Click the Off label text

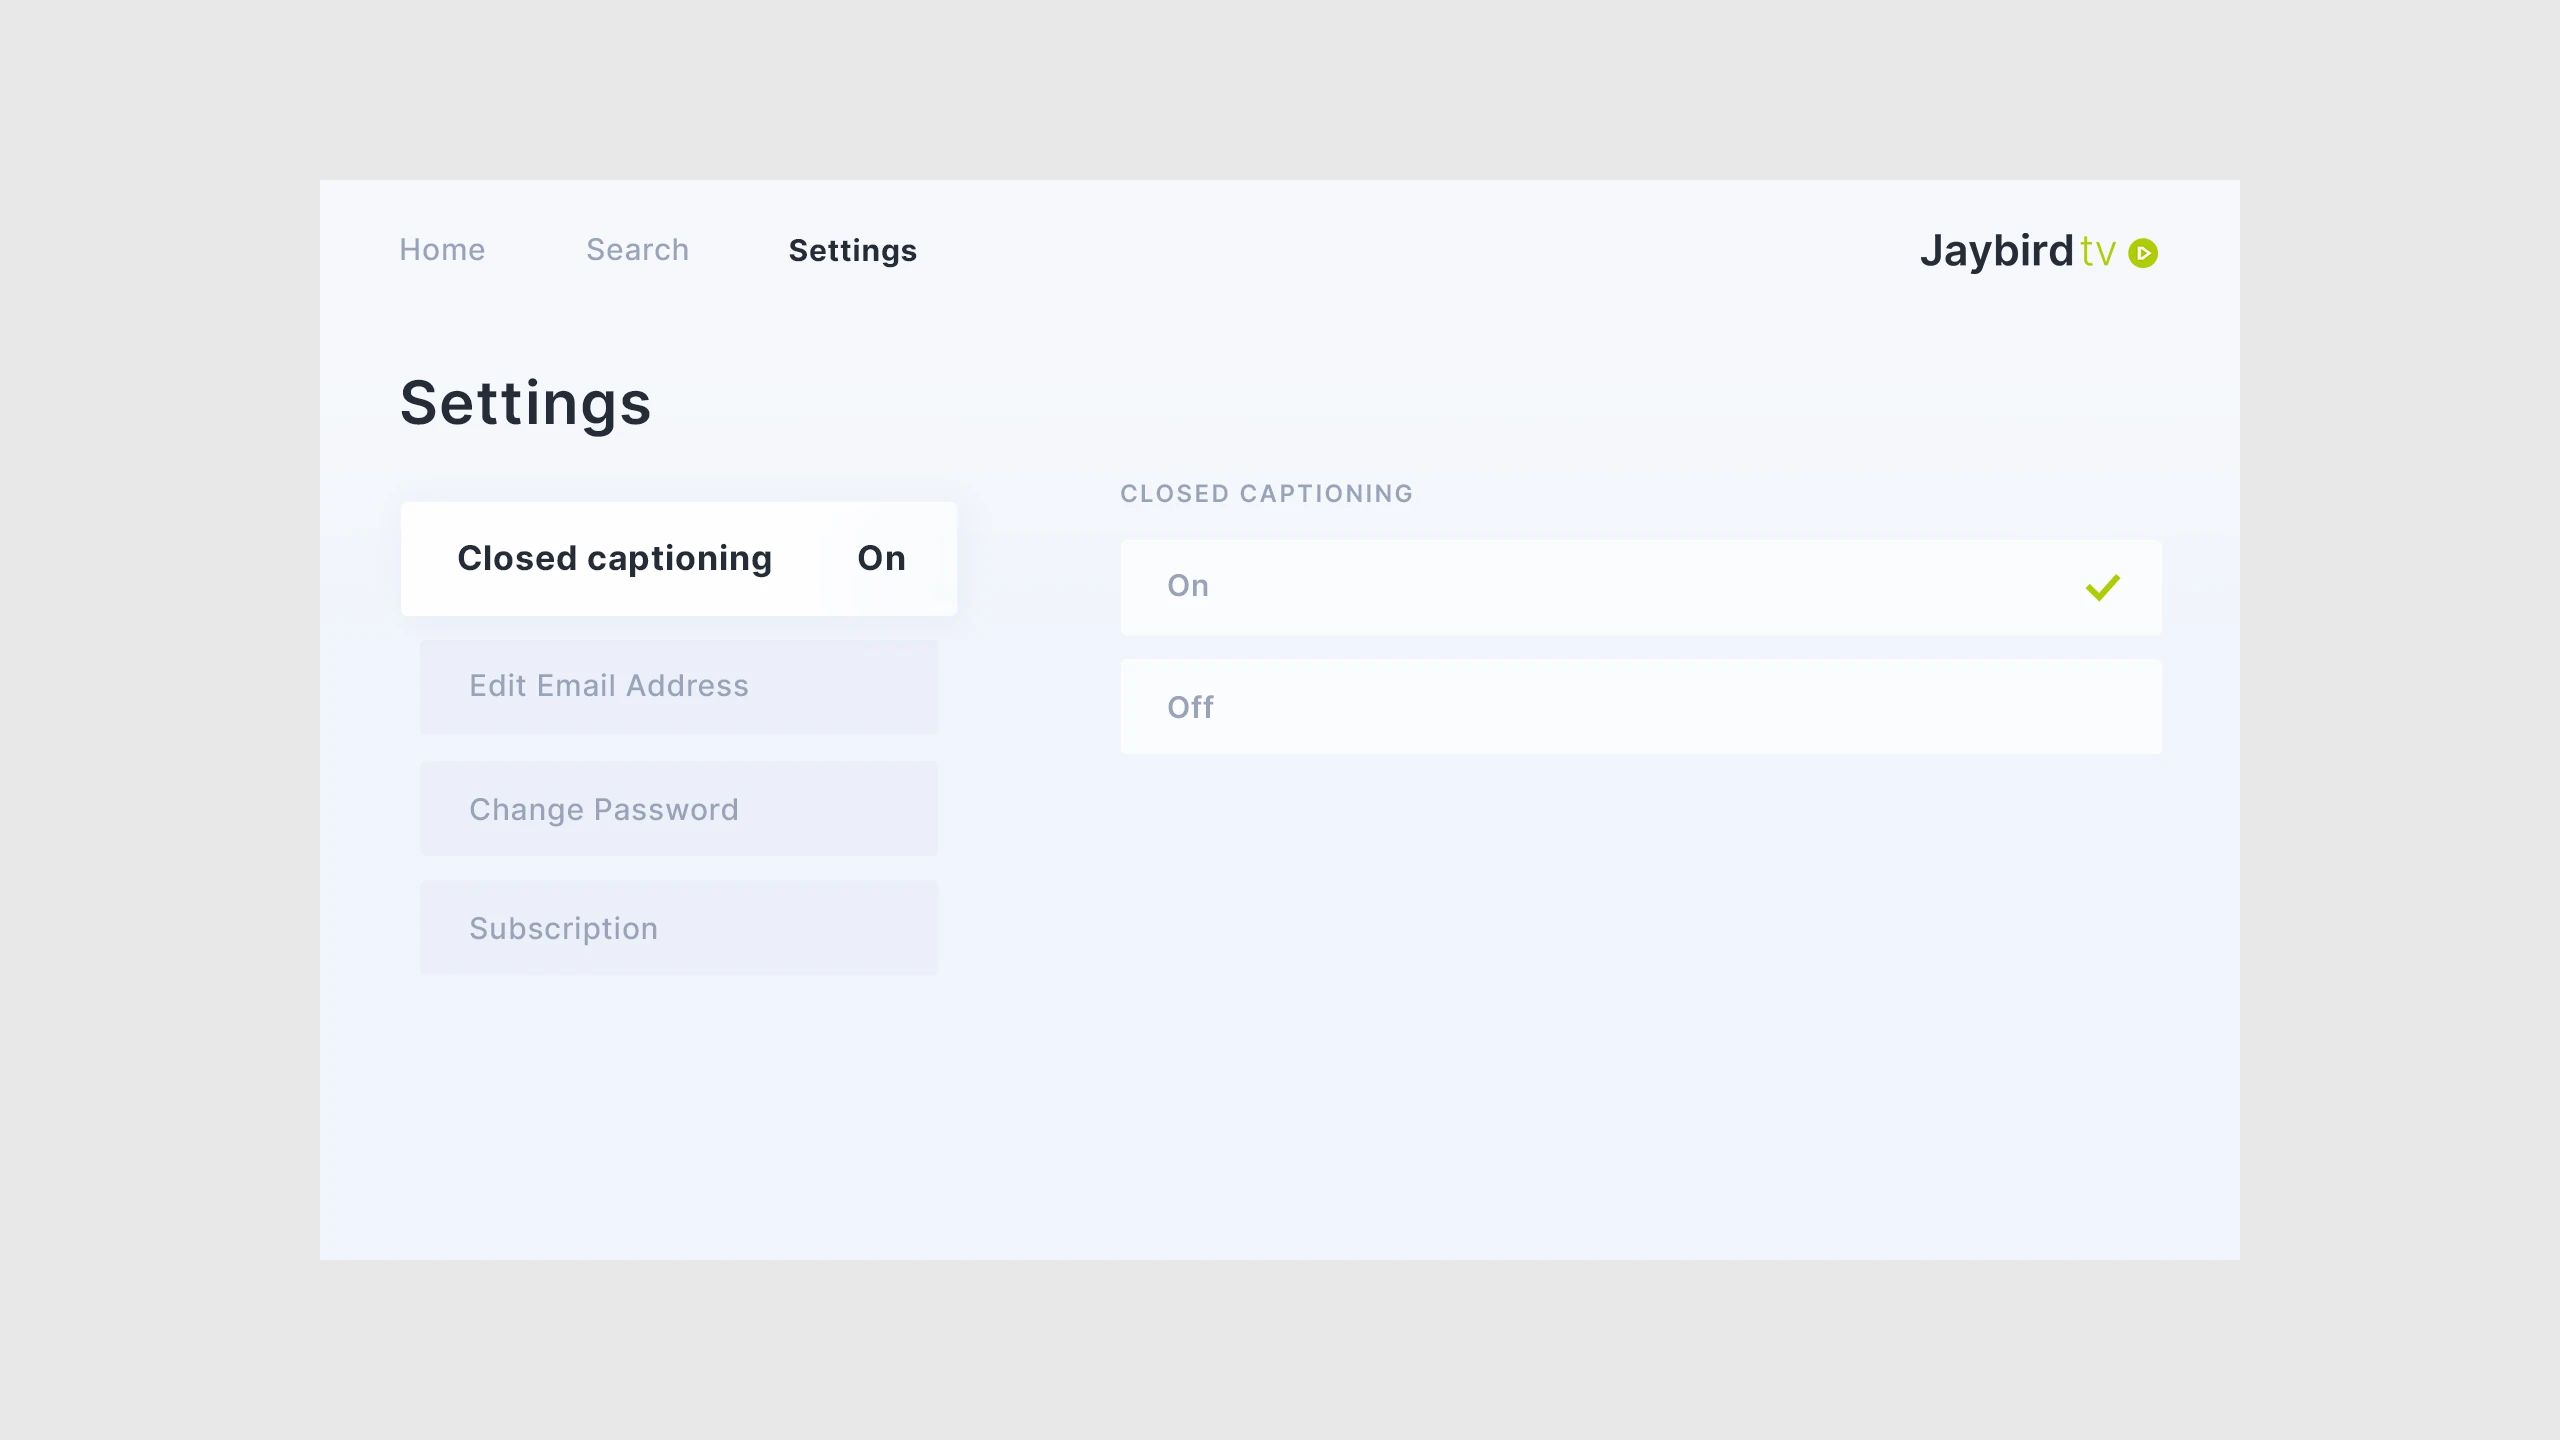click(x=1190, y=707)
